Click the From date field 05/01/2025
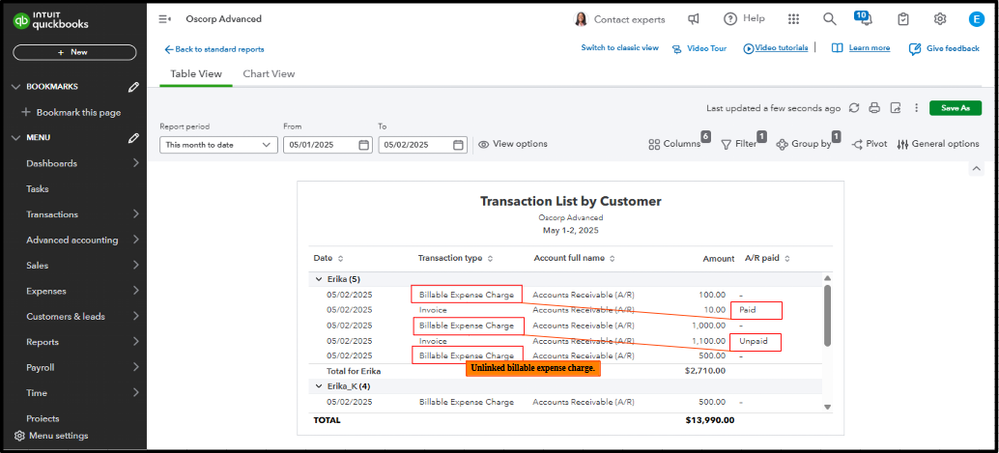The width and height of the screenshot is (999, 453). coord(327,145)
